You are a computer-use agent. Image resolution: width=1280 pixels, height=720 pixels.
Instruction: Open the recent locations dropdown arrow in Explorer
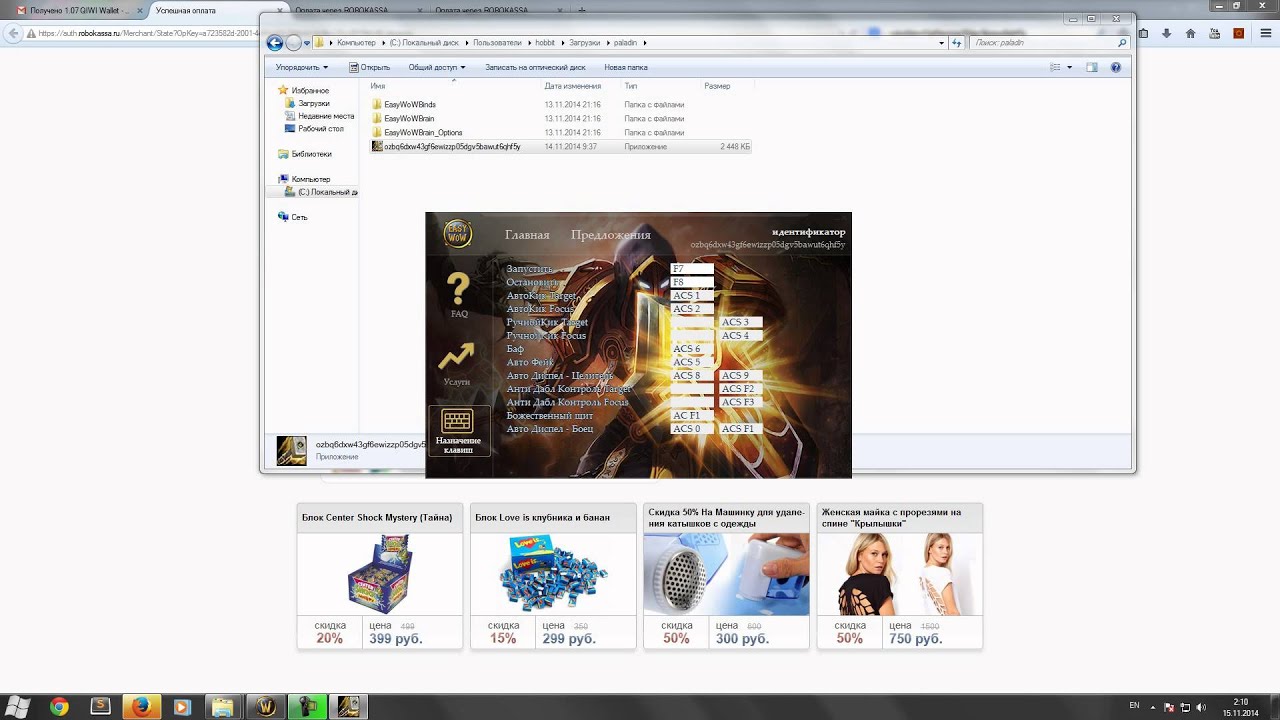[307, 43]
